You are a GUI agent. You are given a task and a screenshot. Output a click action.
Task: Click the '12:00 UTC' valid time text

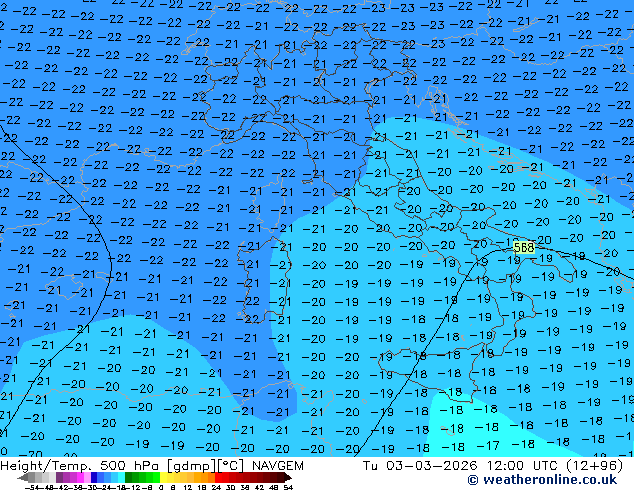click(x=522, y=466)
